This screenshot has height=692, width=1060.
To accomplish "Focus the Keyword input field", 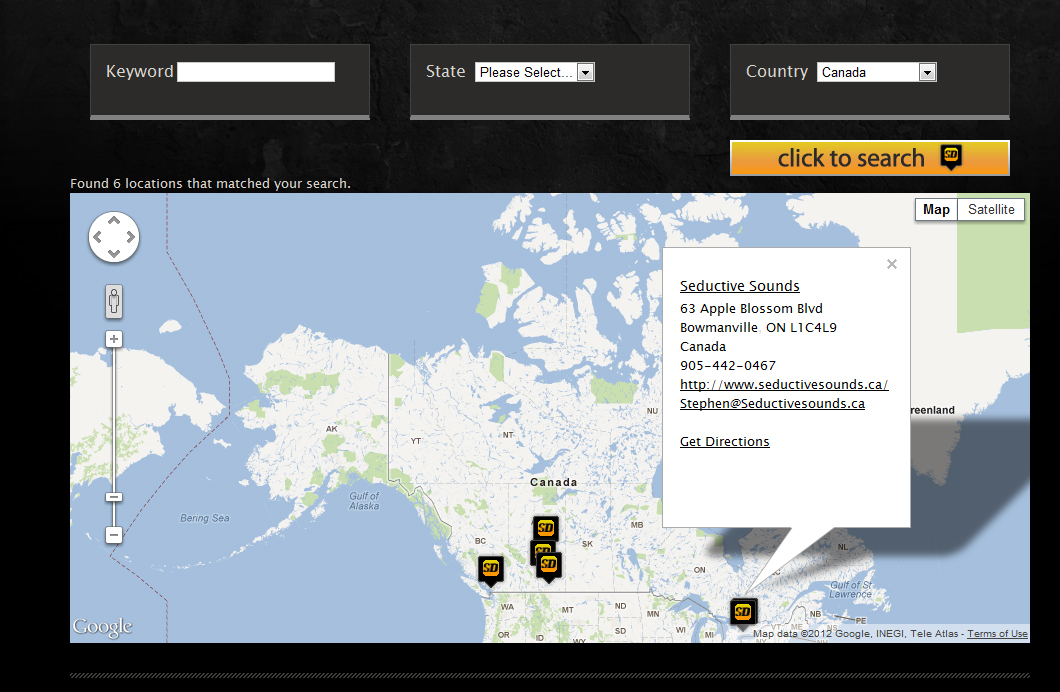I will pyautogui.click(x=256, y=72).
